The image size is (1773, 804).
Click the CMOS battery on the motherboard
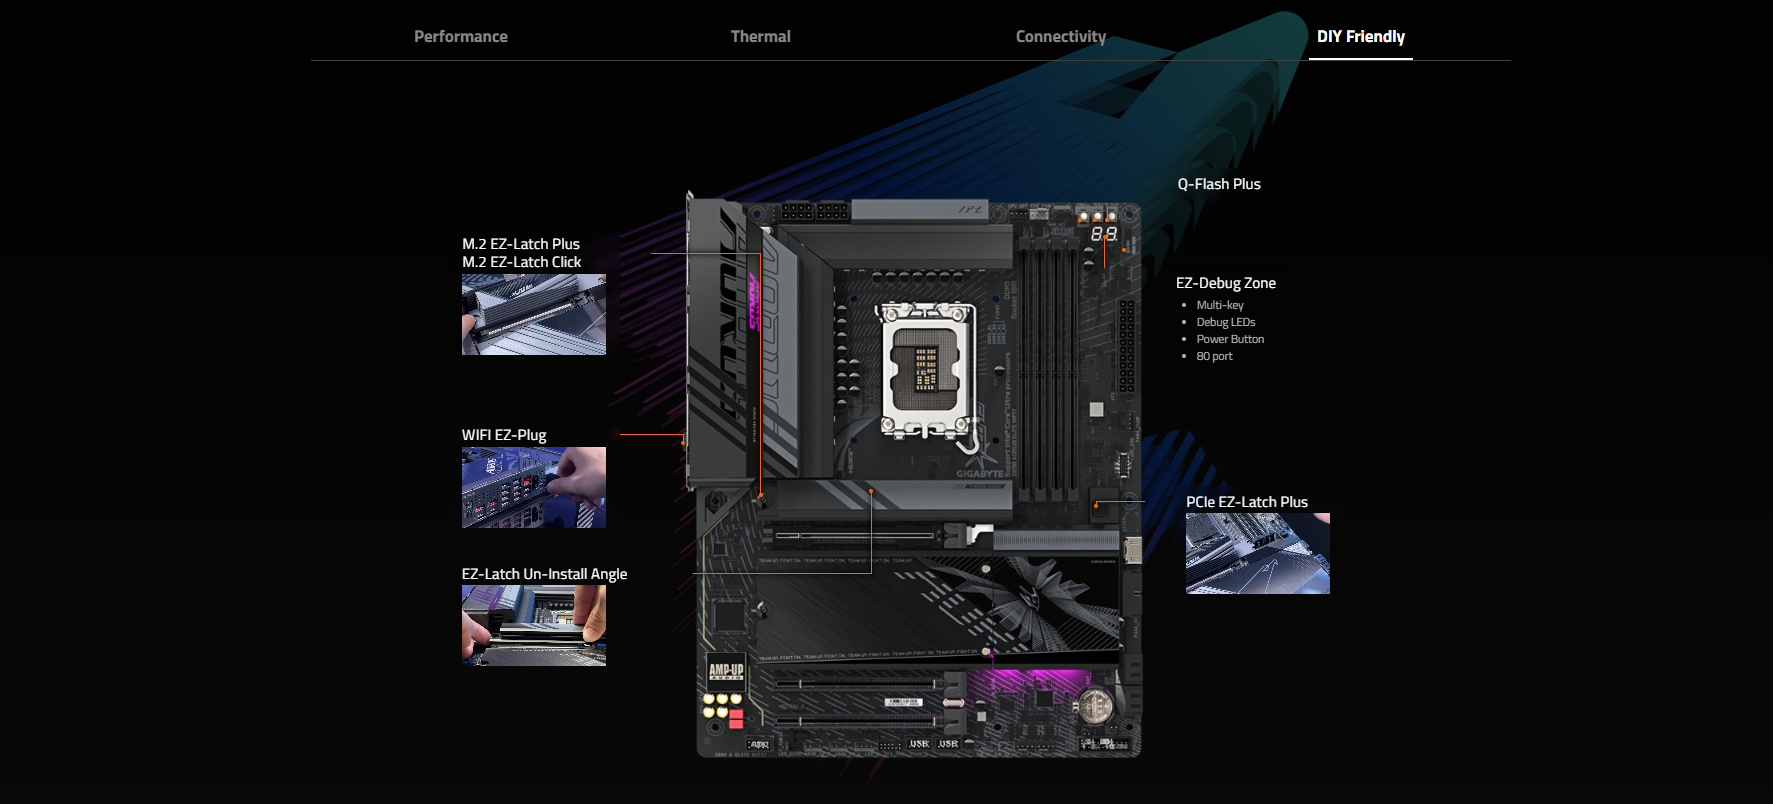(1095, 707)
